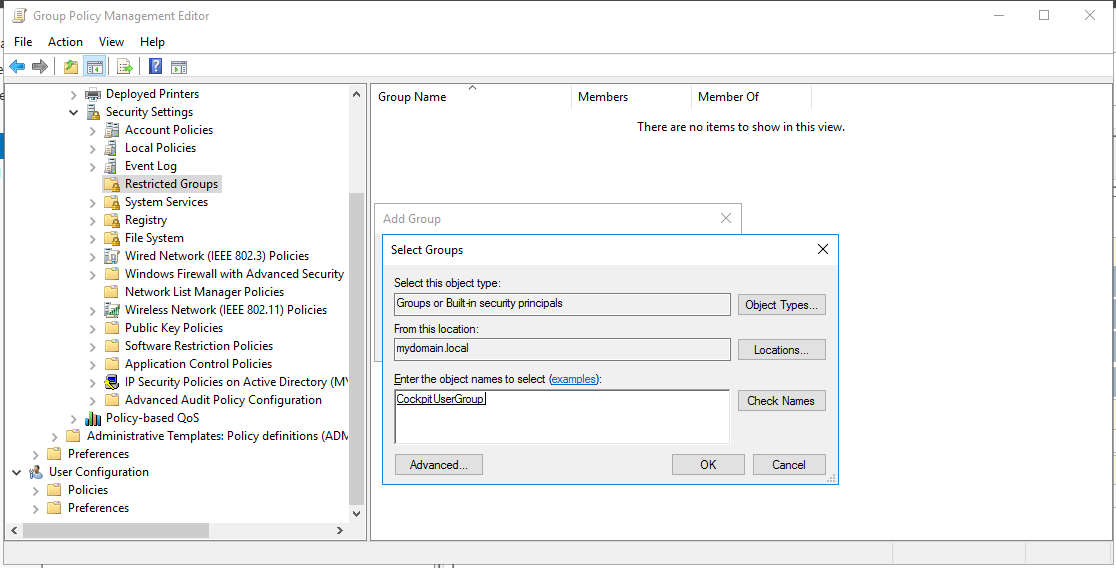1116x568 pixels.
Task: Expand the Local Policies node
Action: (x=93, y=148)
